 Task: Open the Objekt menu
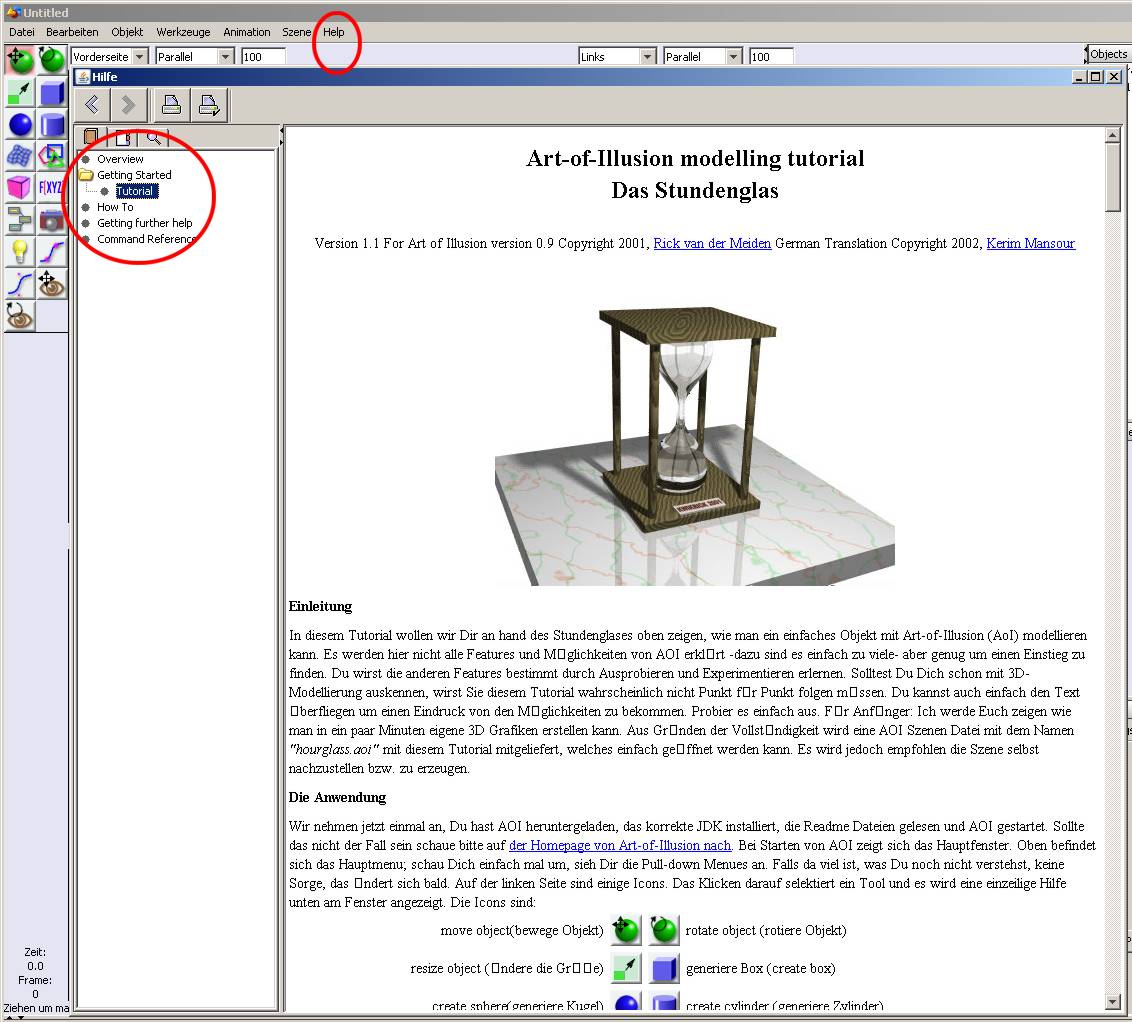pyautogui.click(x=127, y=32)
